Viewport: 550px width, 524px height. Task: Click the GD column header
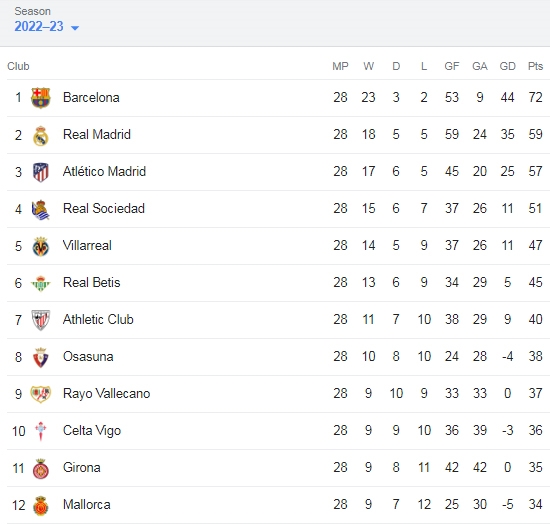coord(507,66)
